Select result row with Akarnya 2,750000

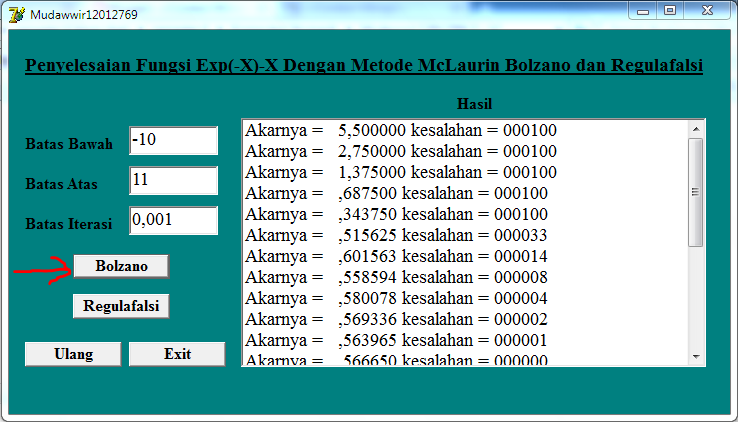click(x=465, y=151)
